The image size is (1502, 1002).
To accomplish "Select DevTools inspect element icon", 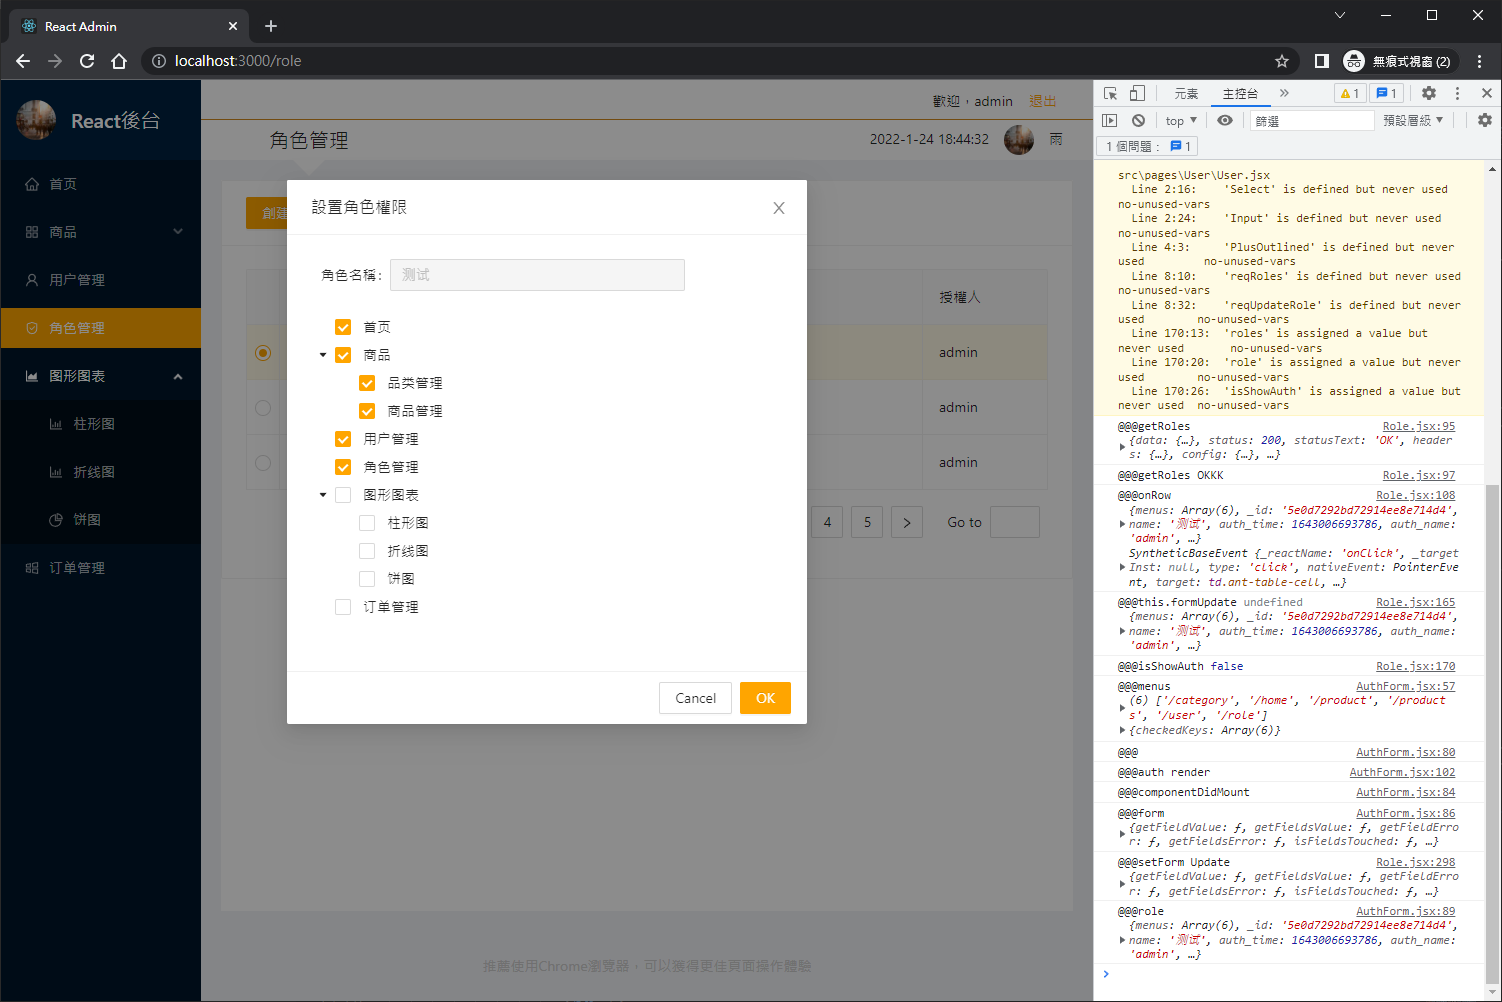I will point(1110,93).
